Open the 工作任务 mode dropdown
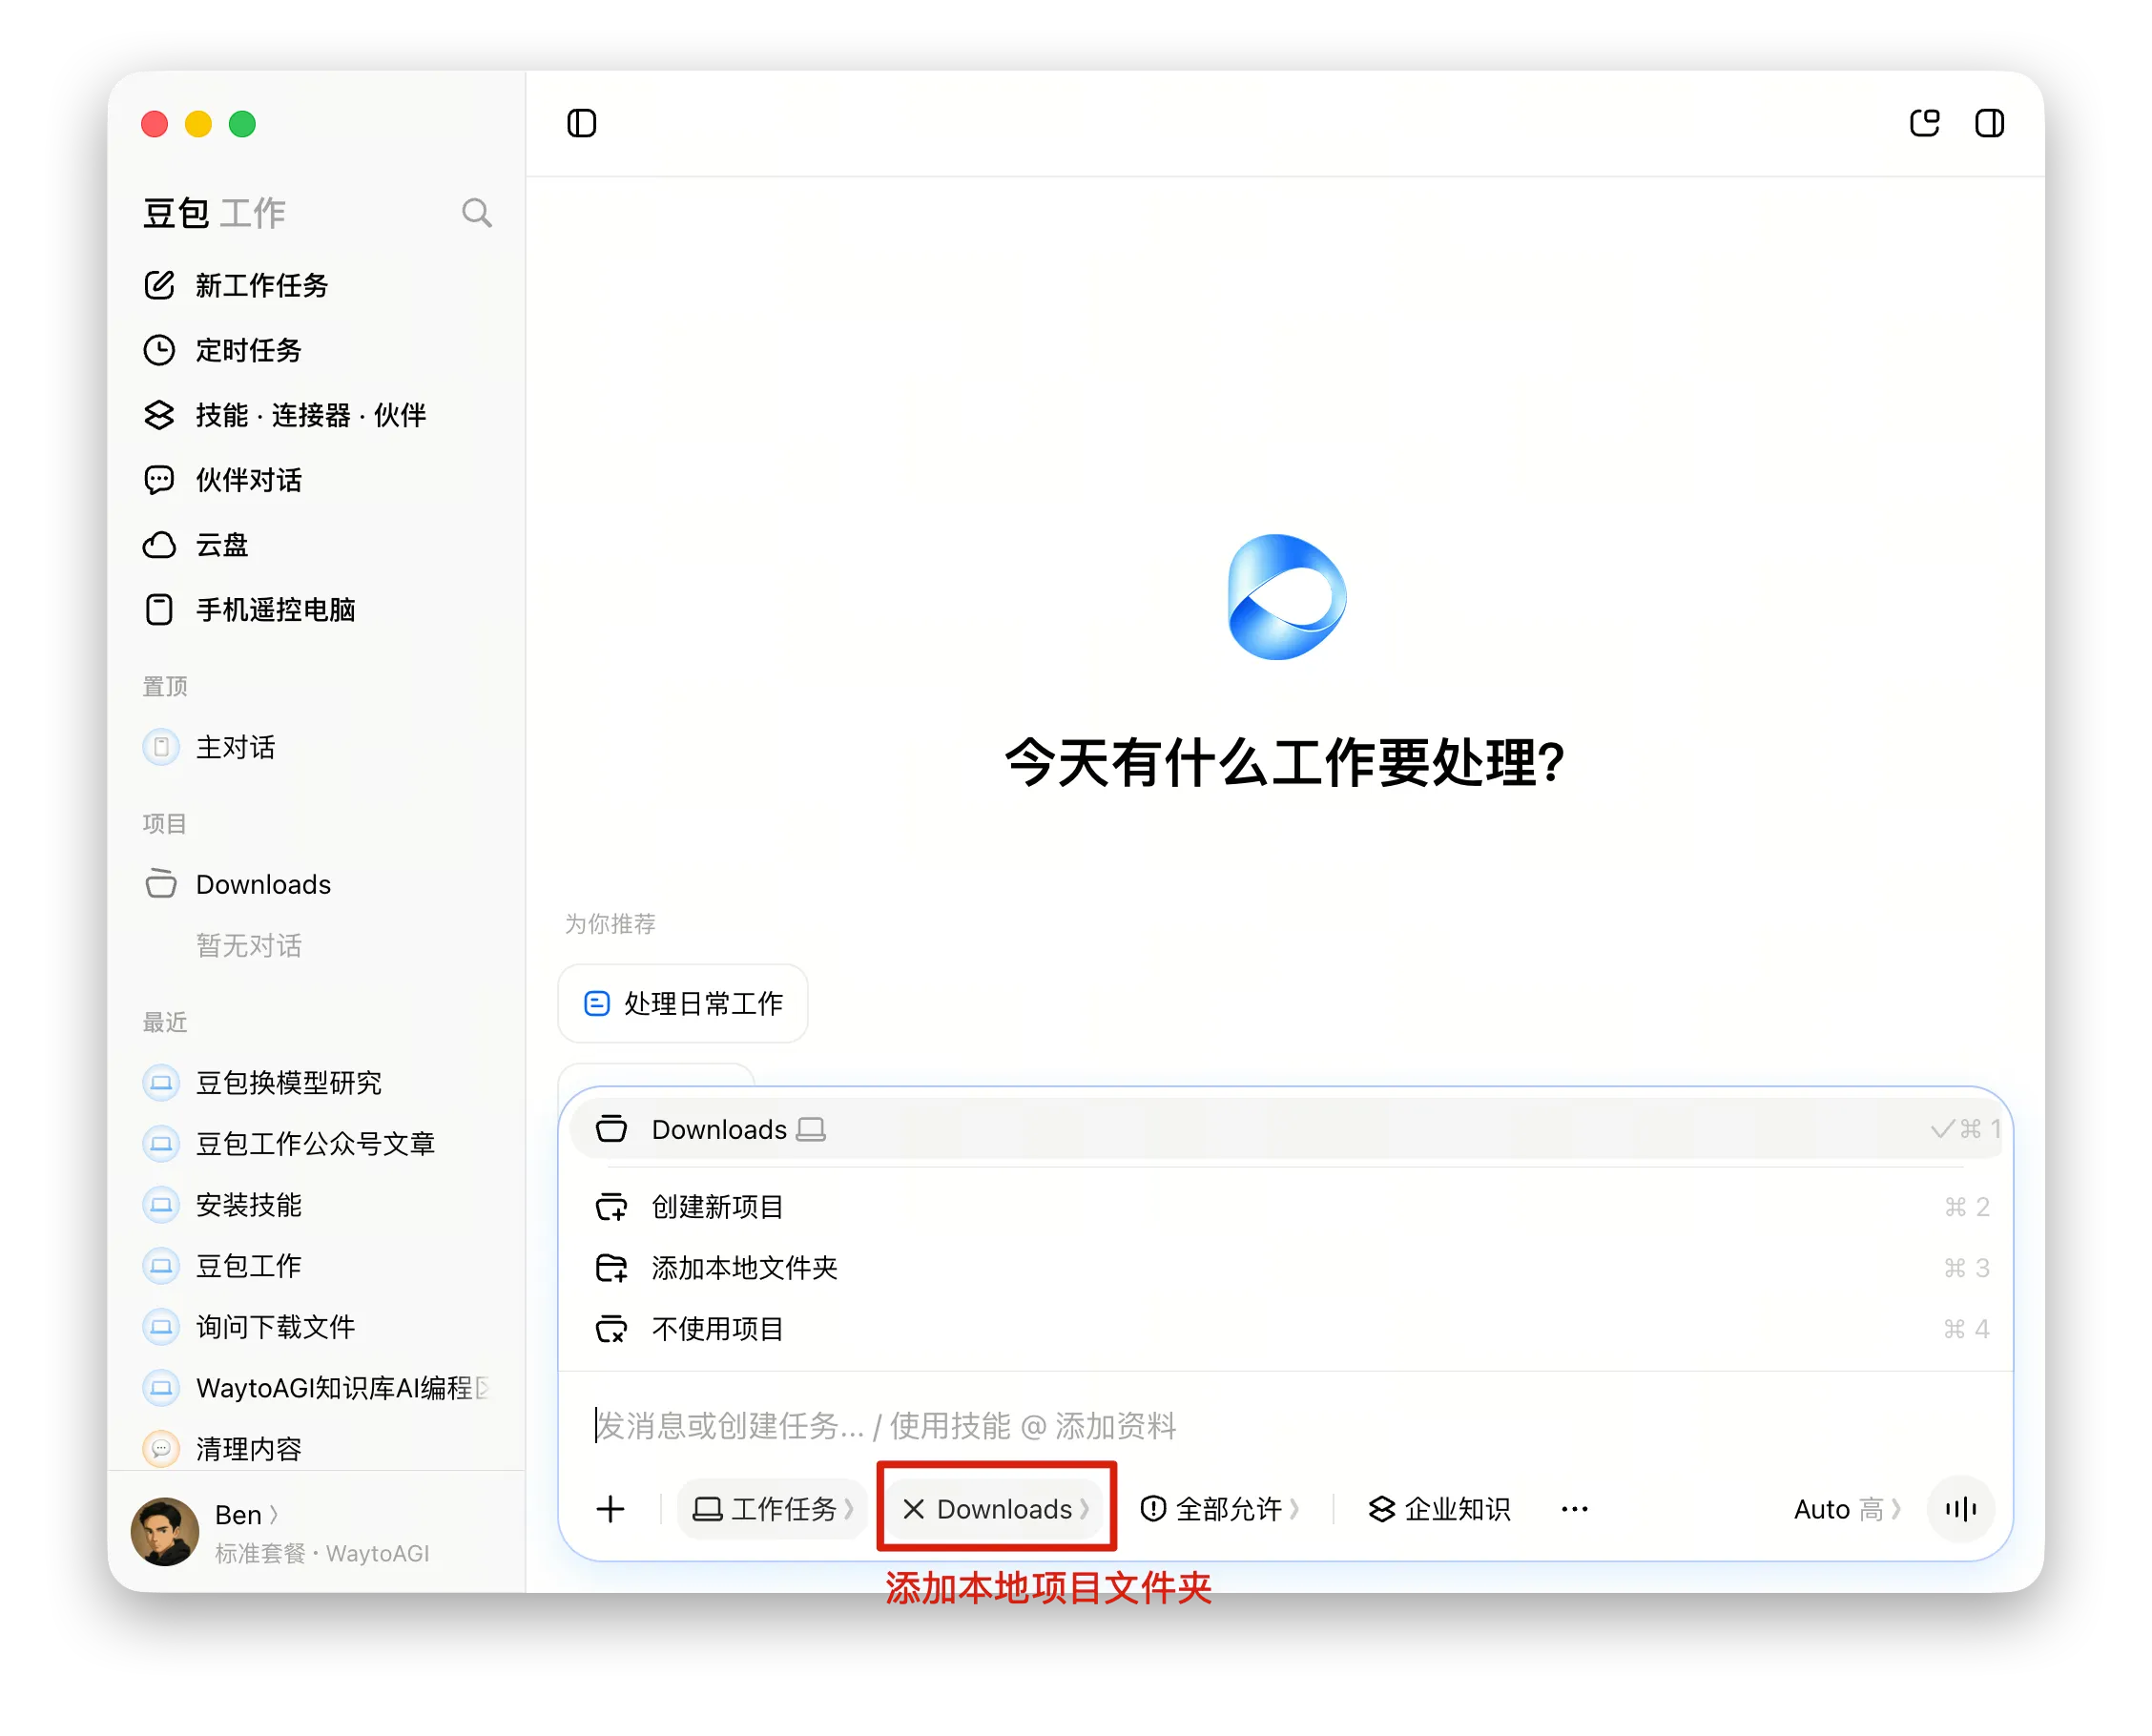This screenshot has width=2152, height=1736. tap(772, 1509)
